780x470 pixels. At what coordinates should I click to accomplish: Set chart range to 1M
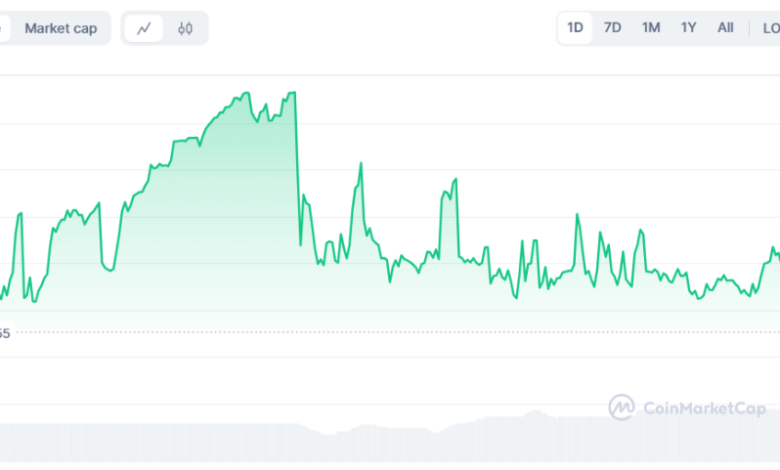[x=651, y=28]
